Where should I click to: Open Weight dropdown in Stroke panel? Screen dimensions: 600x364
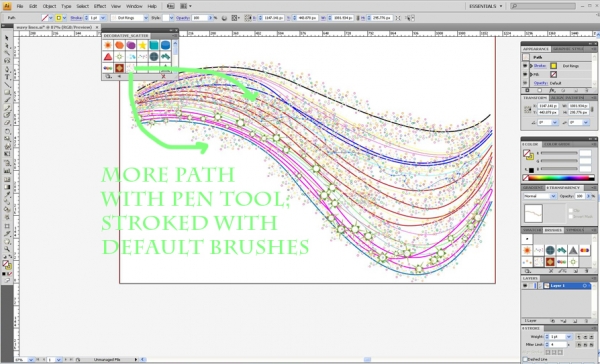(569, 337)
